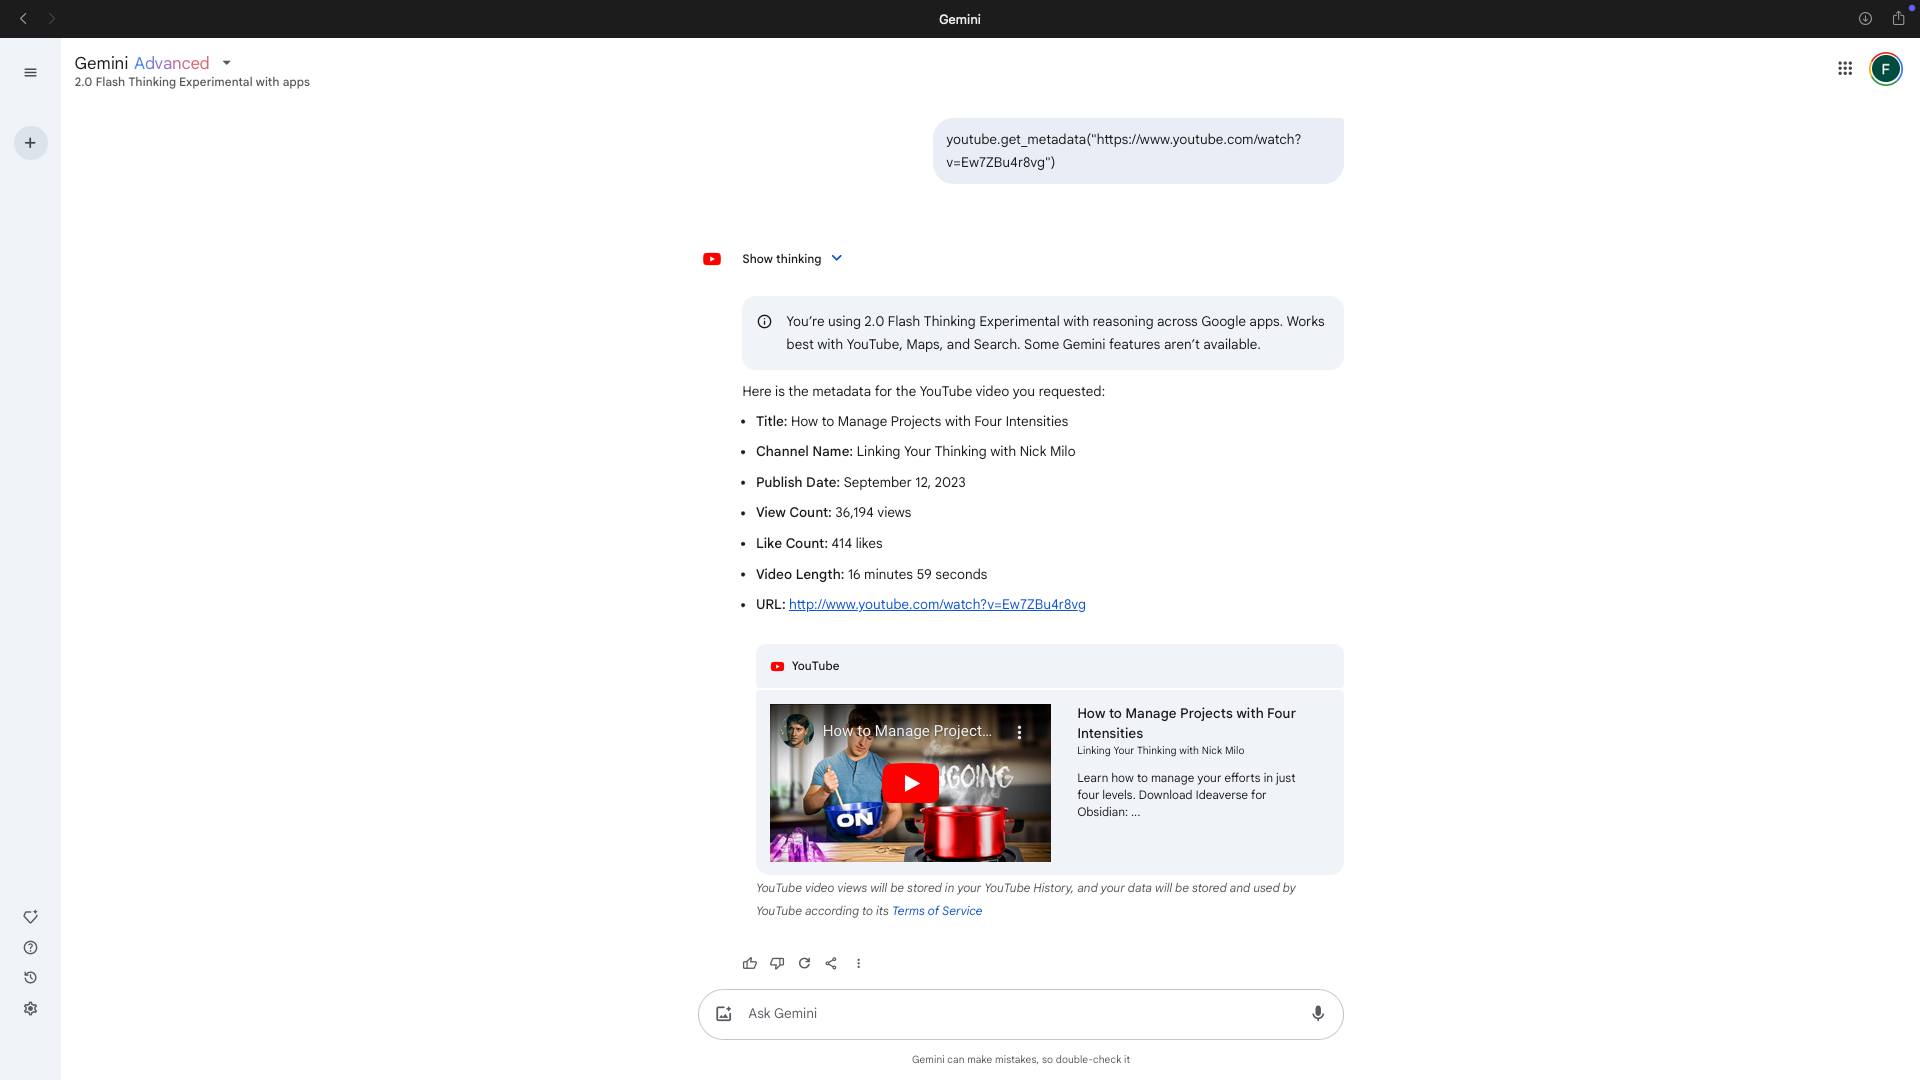This screenshot has width=1920, height=1080.
Task: Click the thumbs up response icon
Action: (750, 963)
